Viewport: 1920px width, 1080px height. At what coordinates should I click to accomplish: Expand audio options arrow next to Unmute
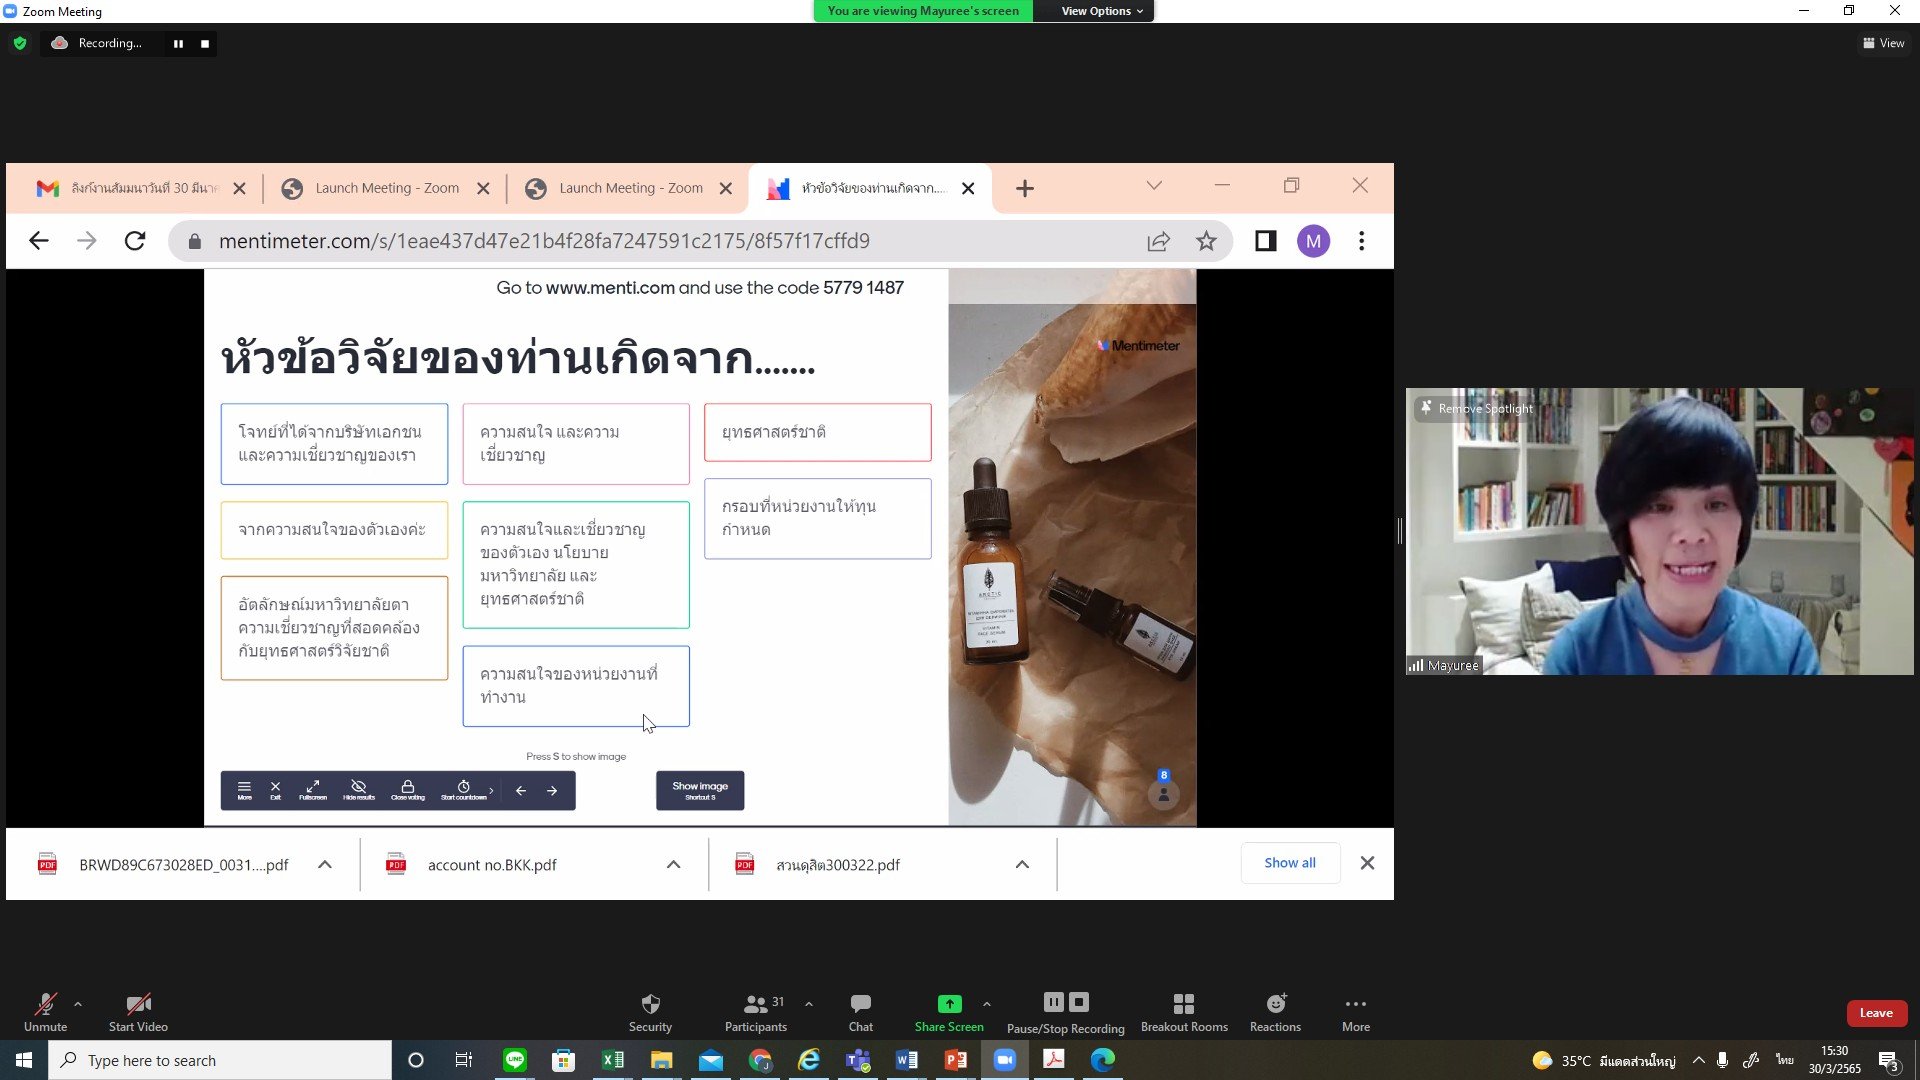tap(78, 1004)
